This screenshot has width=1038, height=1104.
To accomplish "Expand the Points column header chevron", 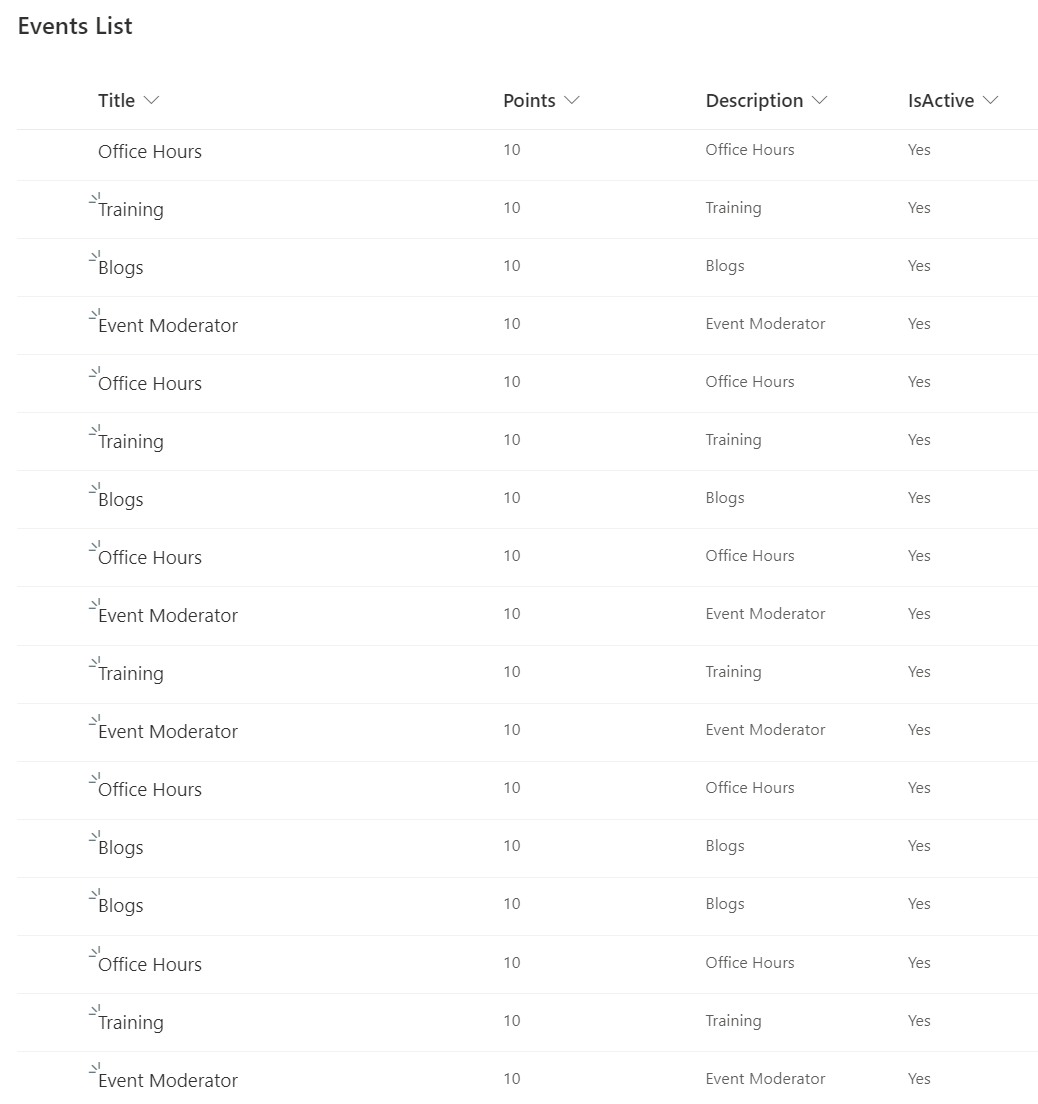I will [571, 100].
